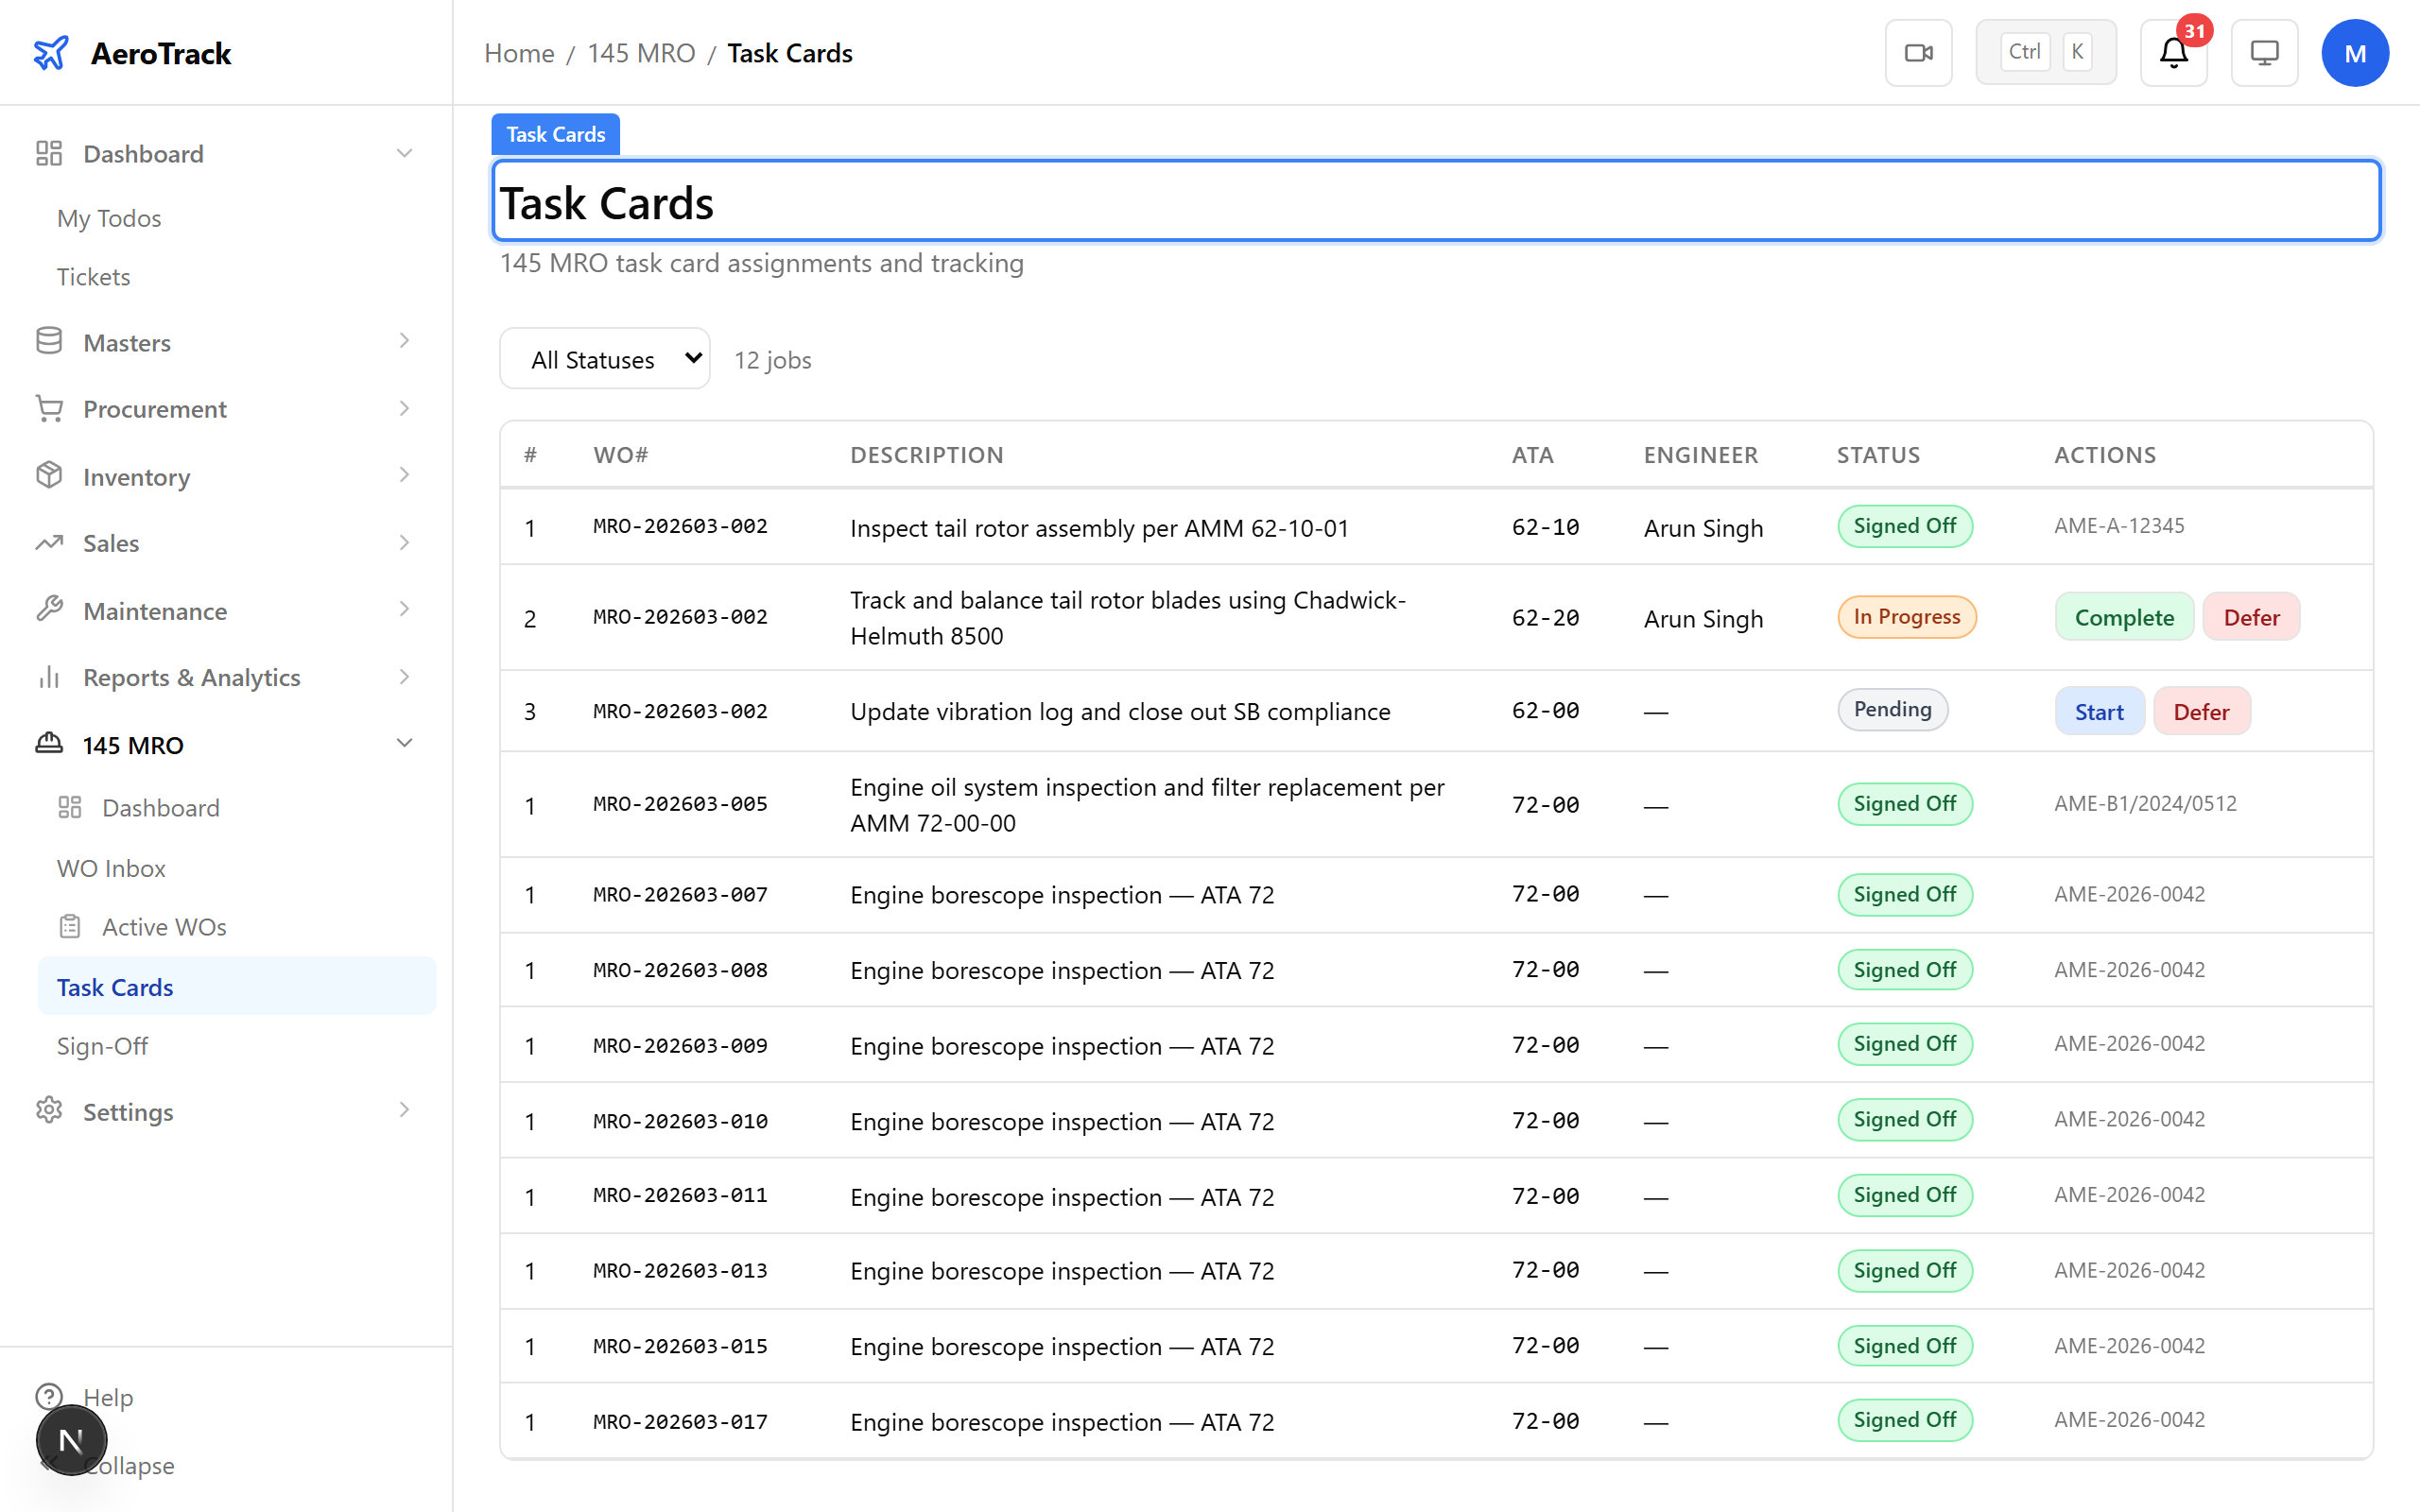Click the video camera icon in the header
2420x1512 pixels.
click(x=1918, y=53)
